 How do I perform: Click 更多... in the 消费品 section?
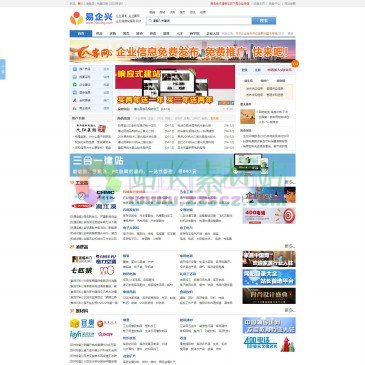click(290, 246)
